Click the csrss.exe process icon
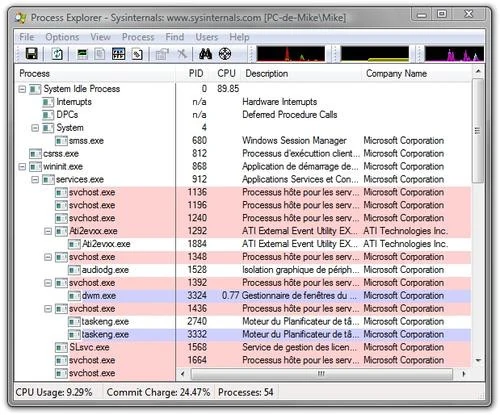 coord(35,154)
